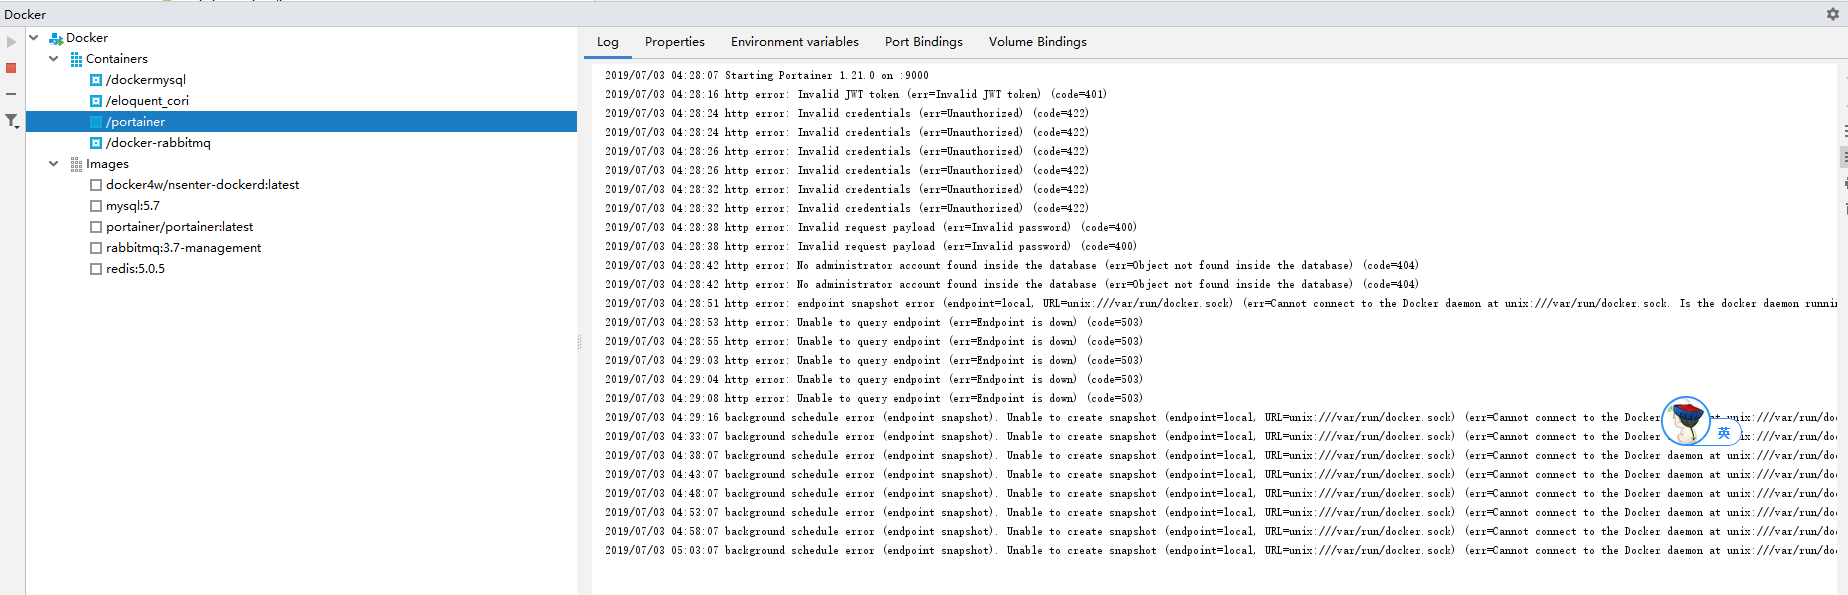Select the Docker tree label
This screenshot has width=1848, height=595.
[x=87, y=38]
